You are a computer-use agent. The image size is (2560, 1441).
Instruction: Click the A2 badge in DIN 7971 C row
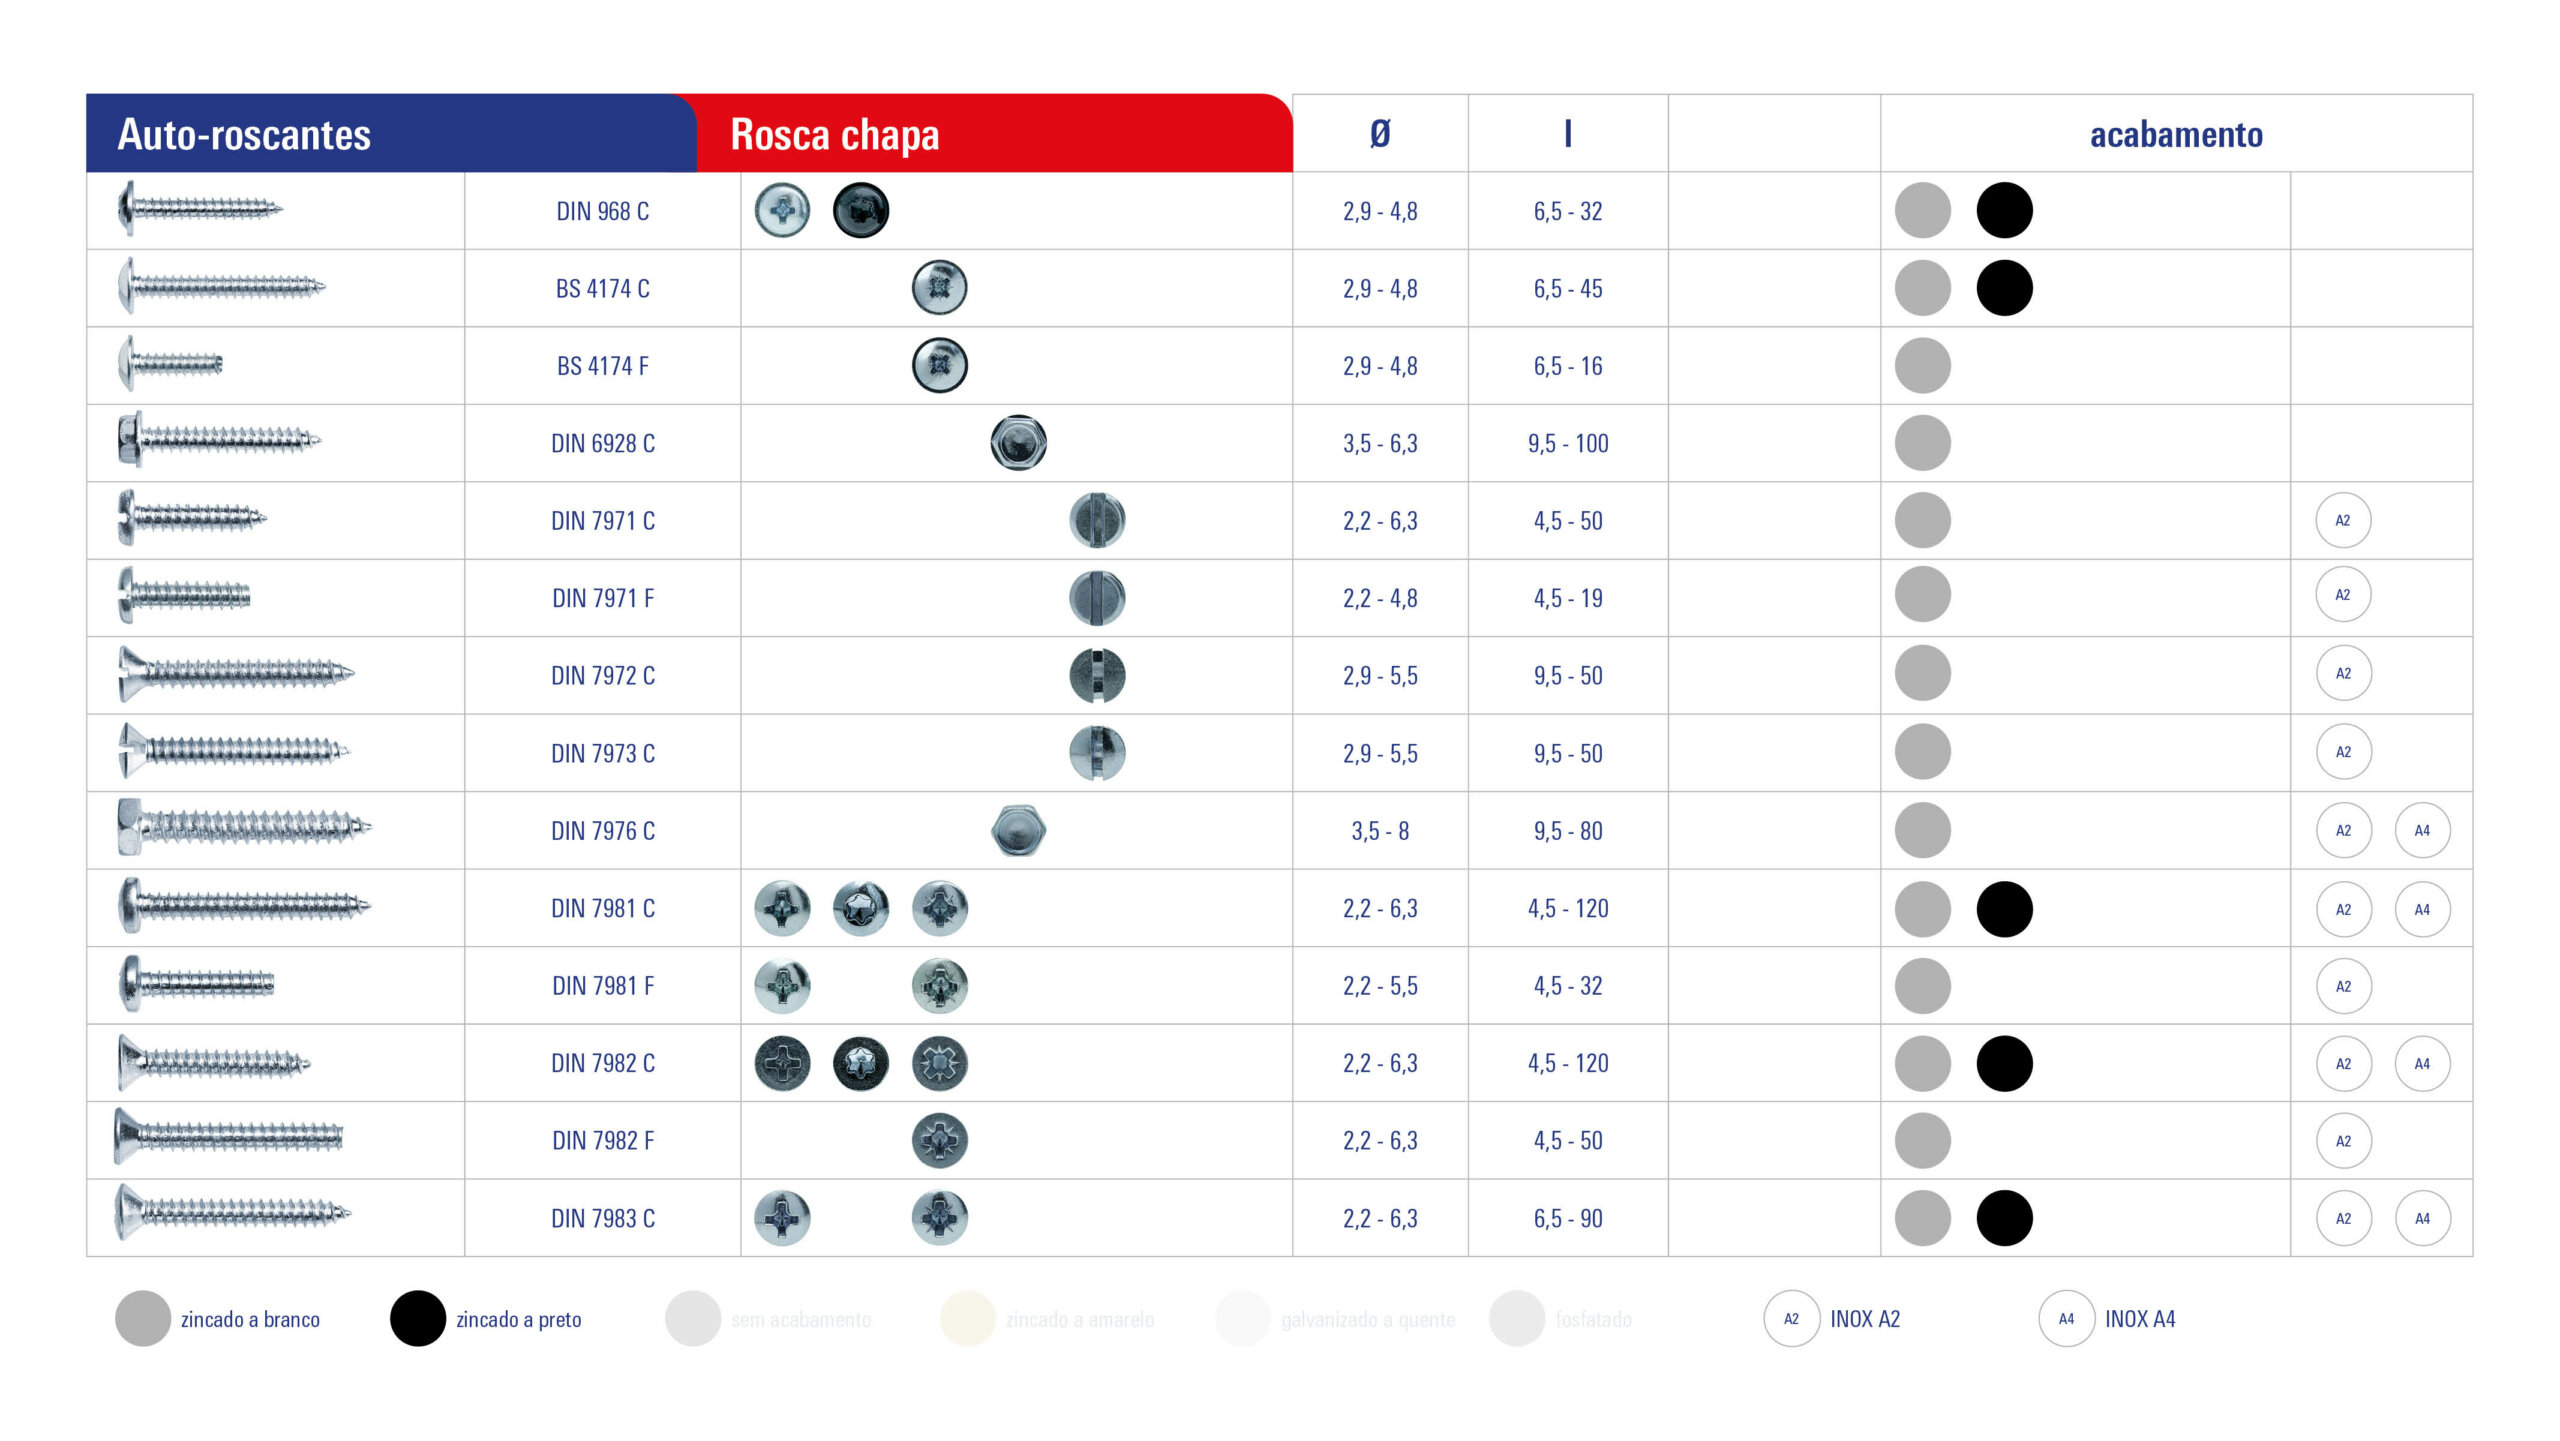pyautogui.click(x=2343, y=520)
